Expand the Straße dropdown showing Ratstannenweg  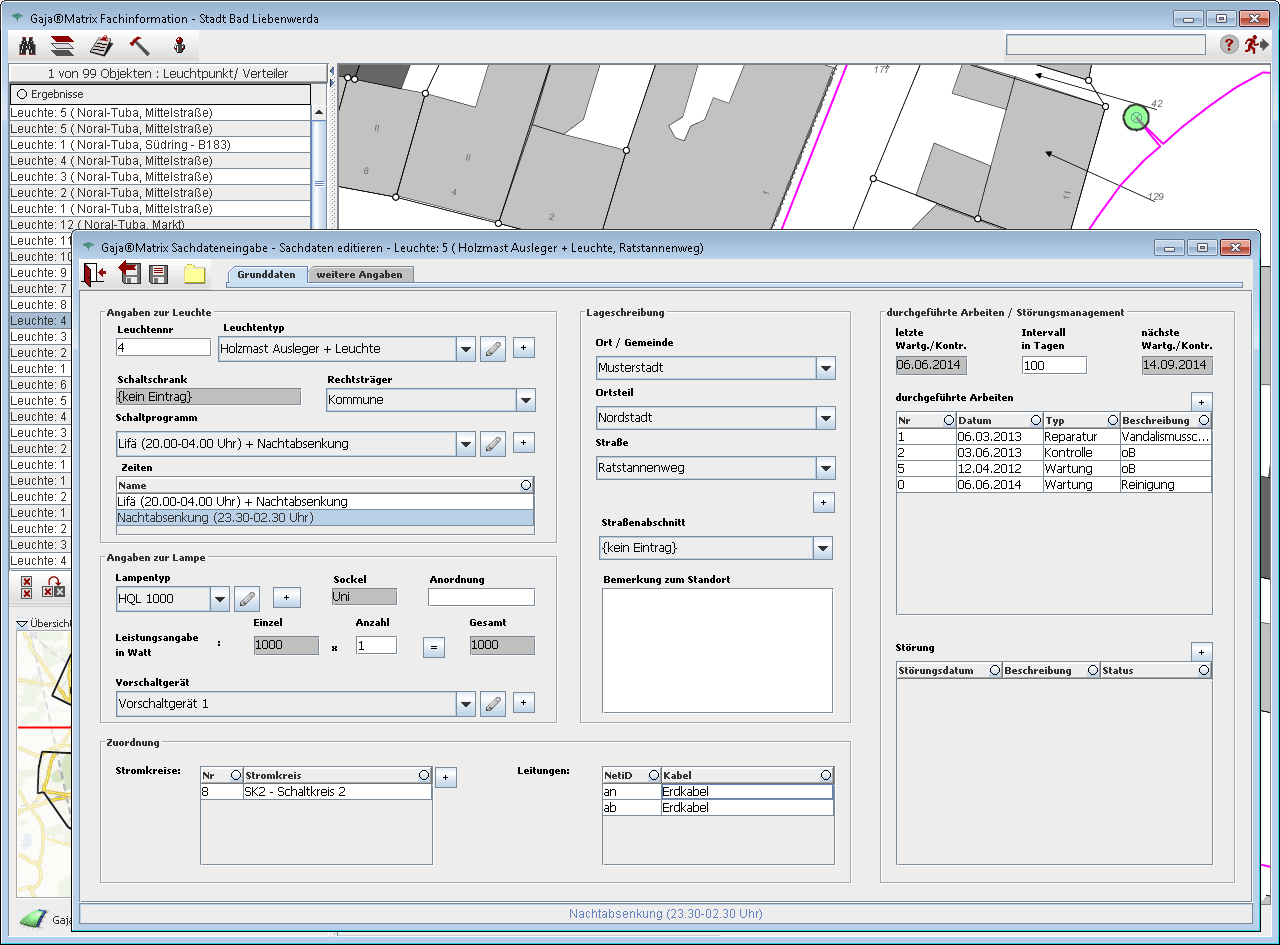click(x=825, y=468)
